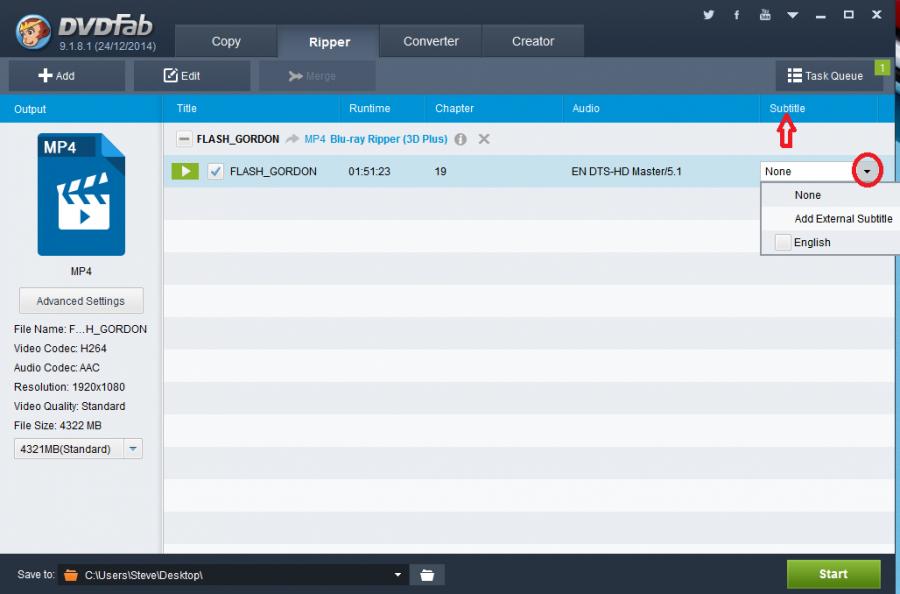The width and height of the screenshot is (900, 594).
Task: Browse for output folder icon
Action: pos(427,574)
